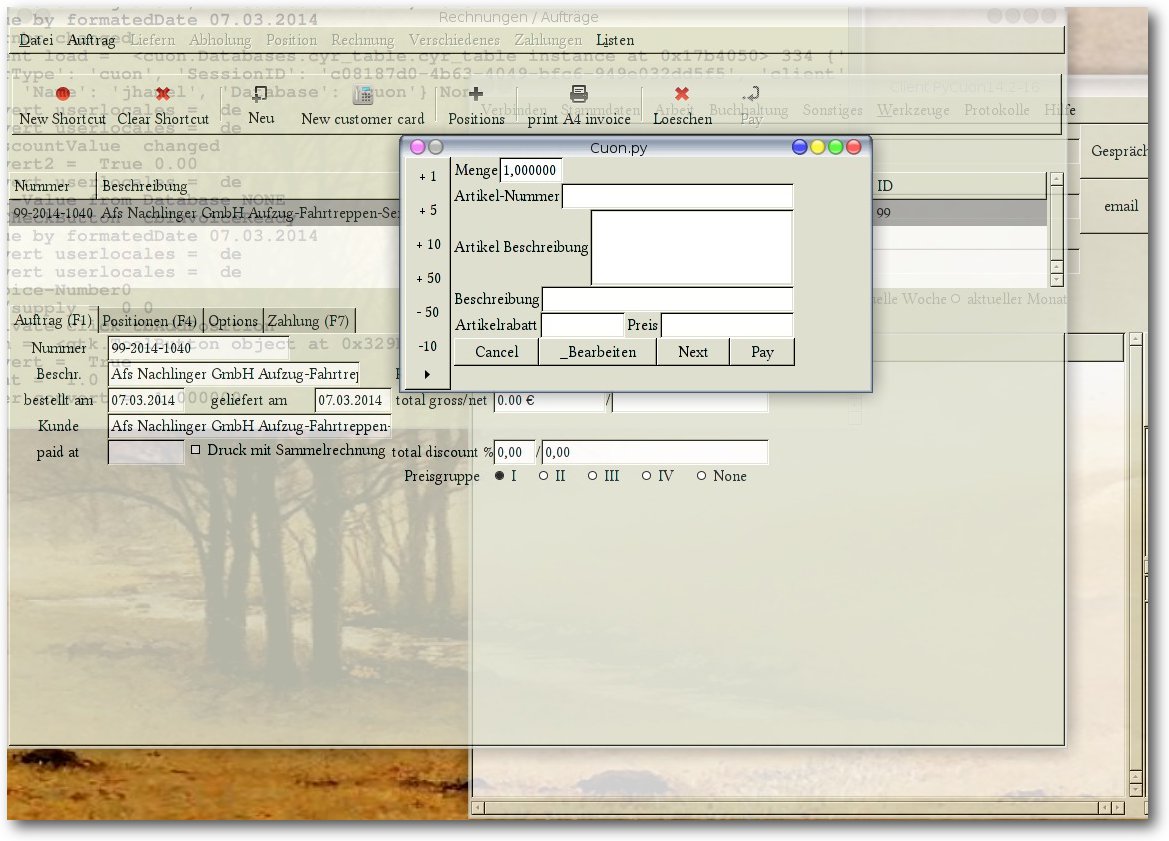Open New customer card from toolbar
The width and height of the screenshot is (1169, 841).
(x=362, y=105)
